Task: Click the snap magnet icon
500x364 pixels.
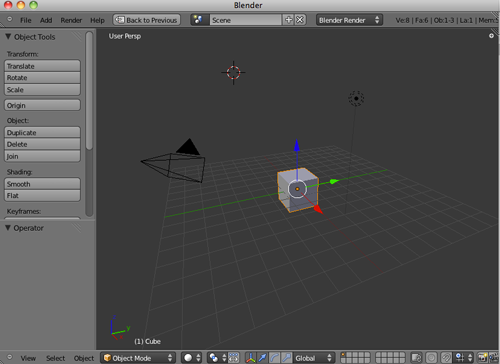Action: coord(446,358)
